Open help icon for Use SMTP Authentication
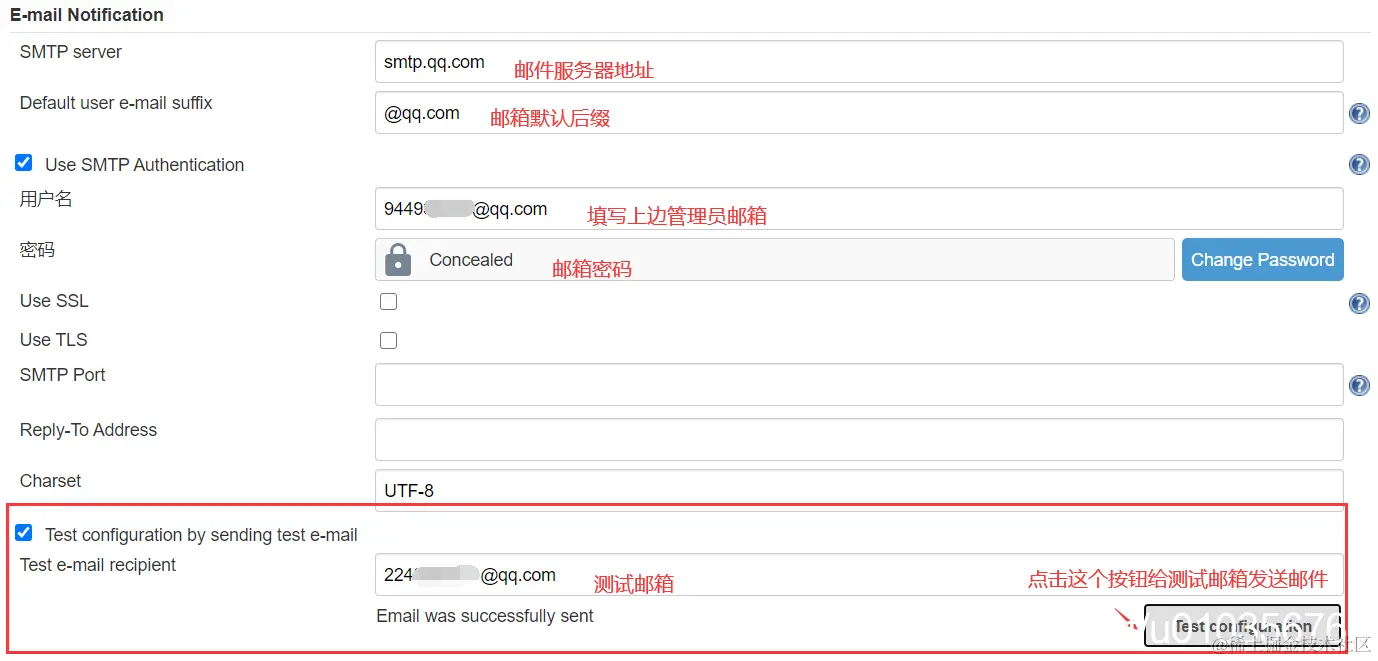The image size is (1378, 661). [x=1359, y=164]
